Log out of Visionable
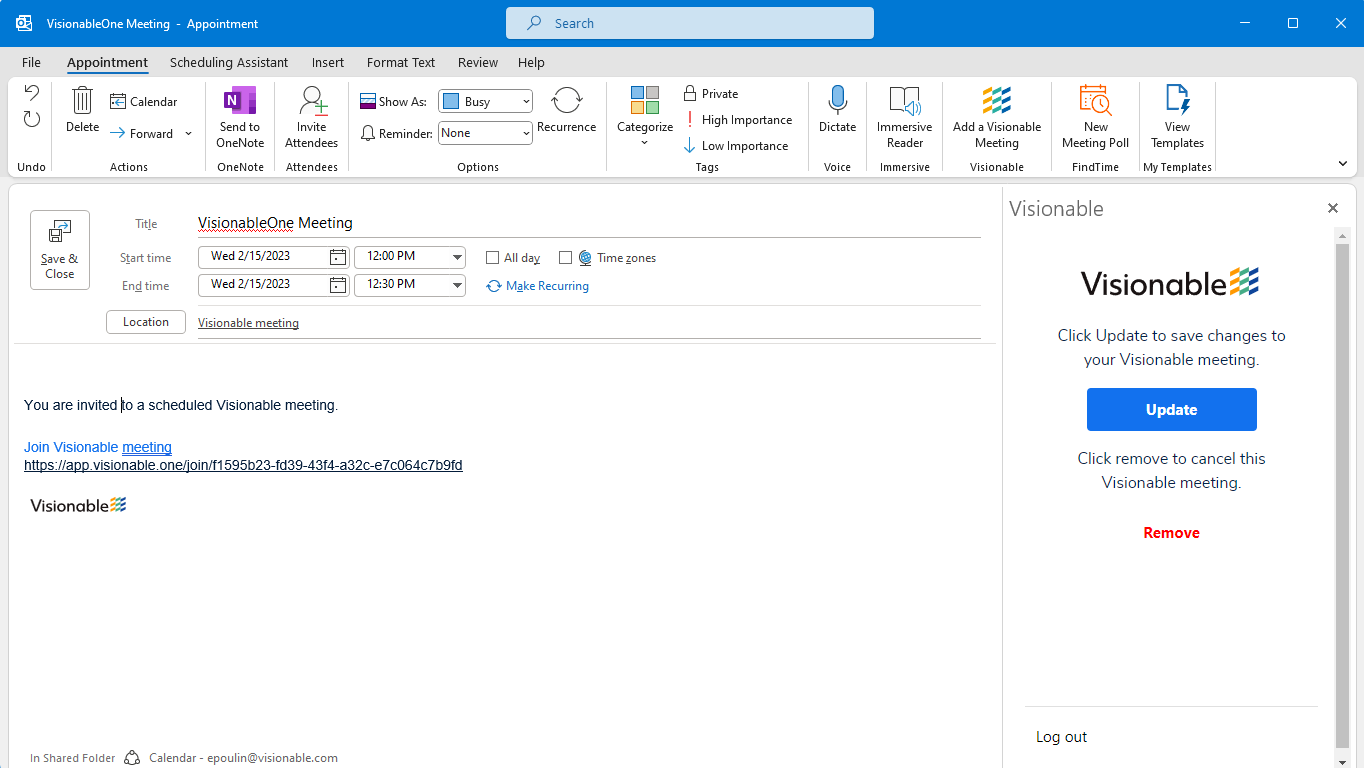The image size is (1366, 768). click(x=1062, y=737)
